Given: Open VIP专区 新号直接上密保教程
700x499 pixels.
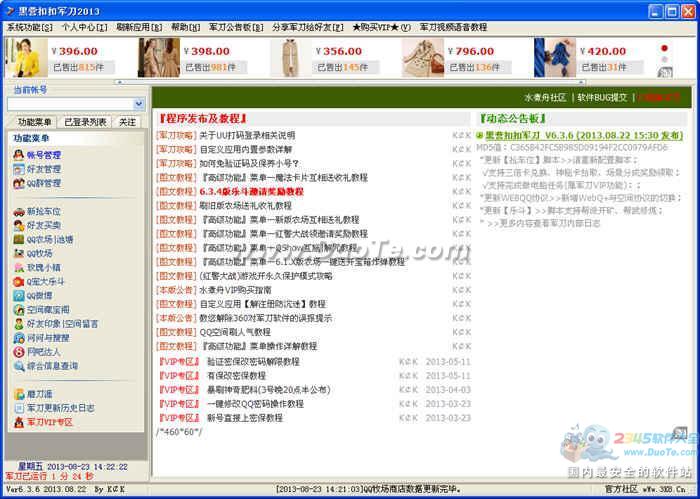Looking at the screenshot, I should [x=245, y=418].
